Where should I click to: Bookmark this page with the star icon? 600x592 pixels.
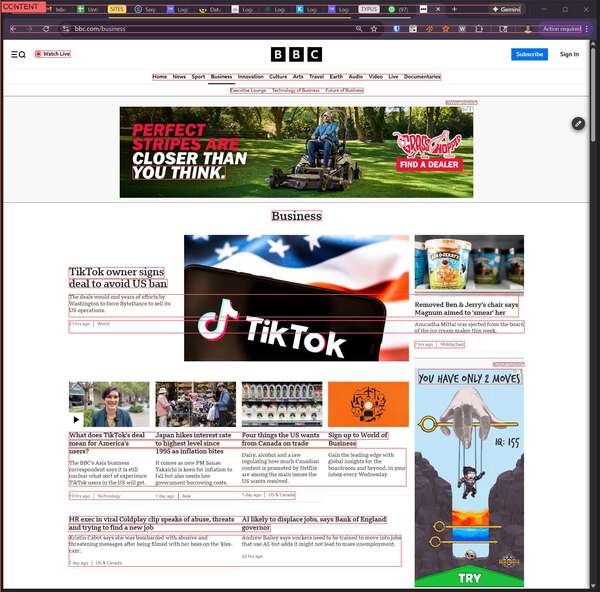tap(374, 29)
